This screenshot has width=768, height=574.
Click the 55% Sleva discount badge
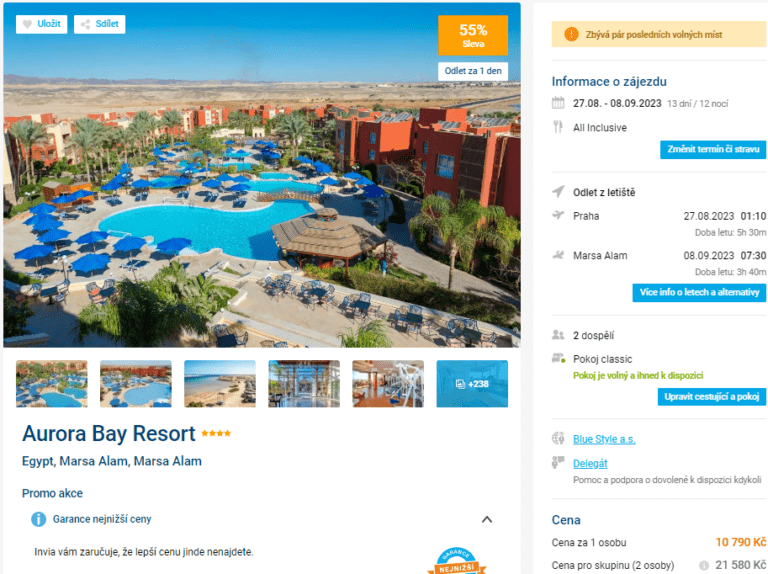[473, 35]
